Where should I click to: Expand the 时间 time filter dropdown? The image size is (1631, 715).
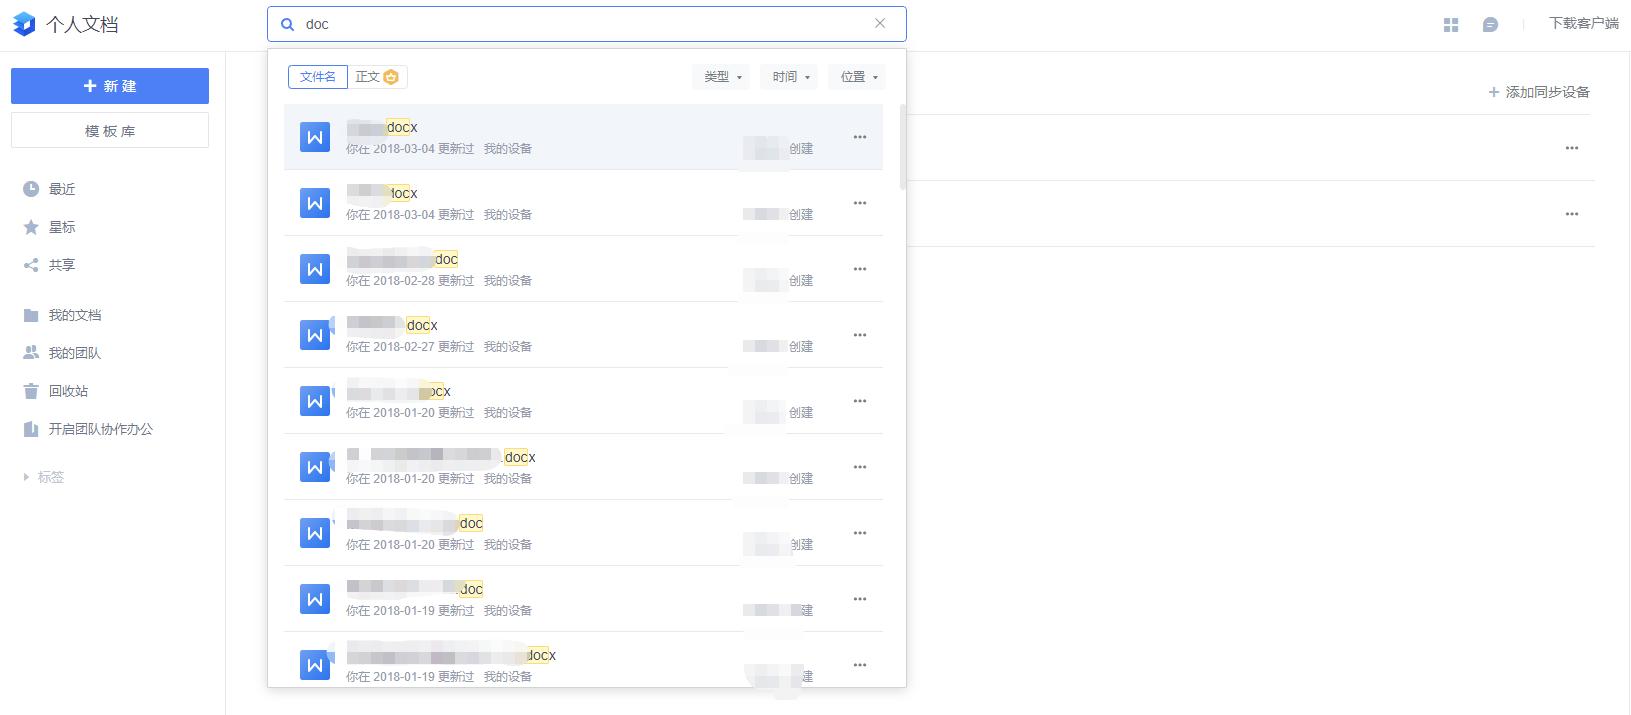(790, 77)
